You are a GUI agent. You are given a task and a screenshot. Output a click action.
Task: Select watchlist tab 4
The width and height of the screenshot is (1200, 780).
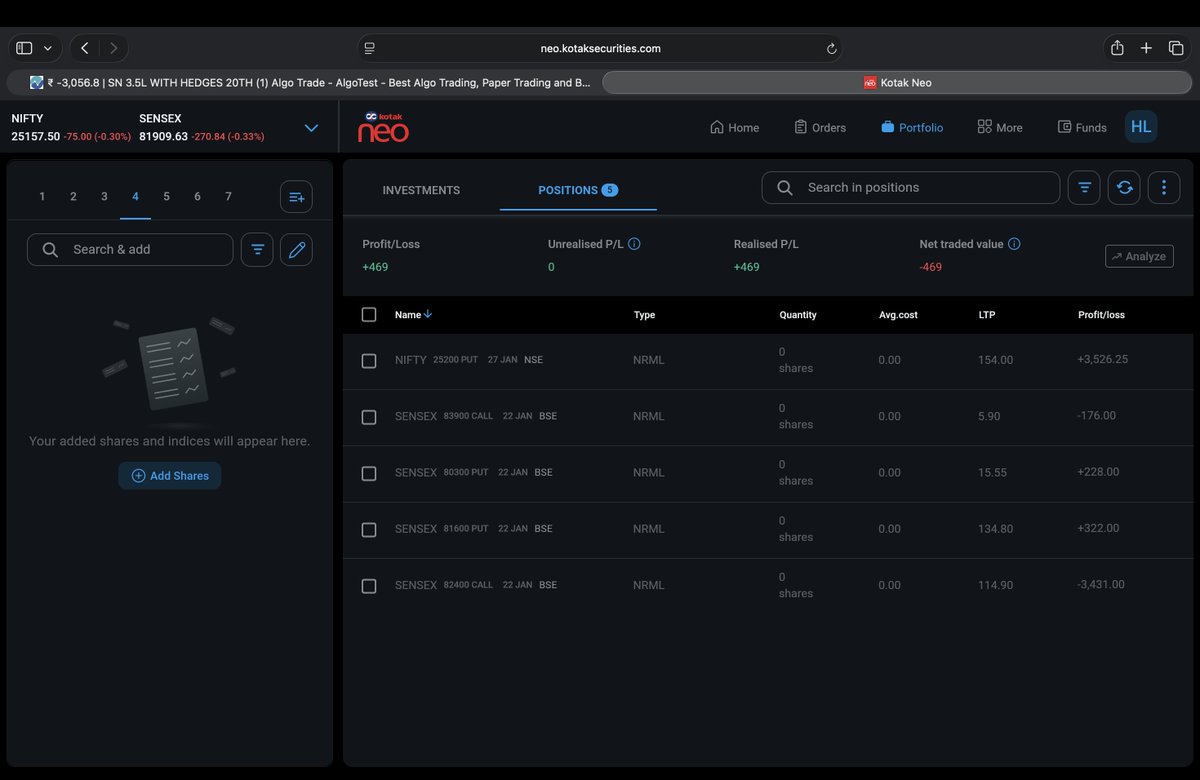point(135,197)
